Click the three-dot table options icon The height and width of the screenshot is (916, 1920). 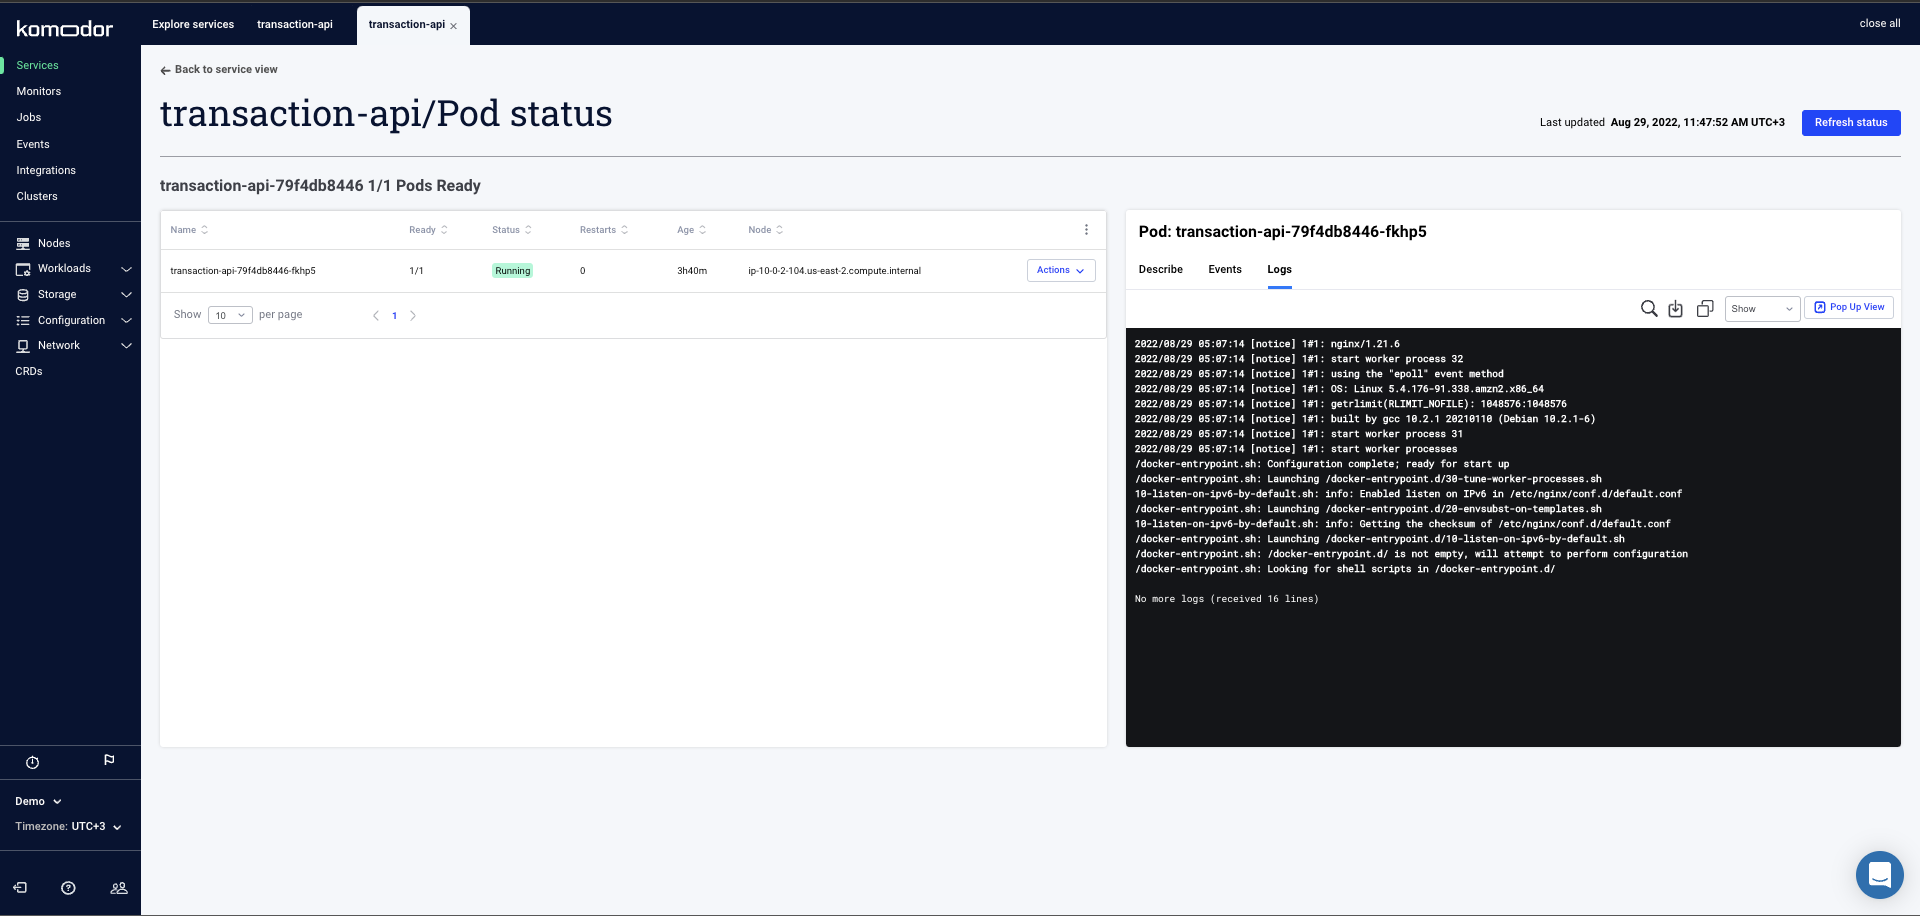(x=1086, y=230)
